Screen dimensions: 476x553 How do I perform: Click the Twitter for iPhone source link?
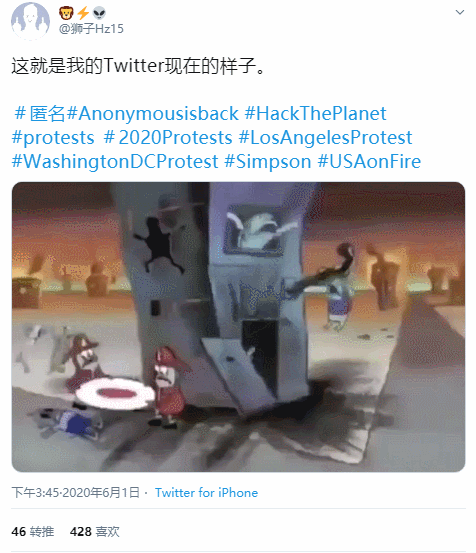point(207,493)
